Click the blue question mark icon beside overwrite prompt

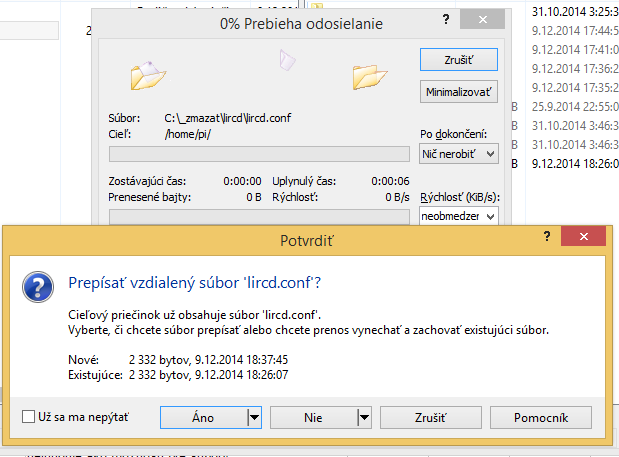pyautogui.click(x=38, y=285)
